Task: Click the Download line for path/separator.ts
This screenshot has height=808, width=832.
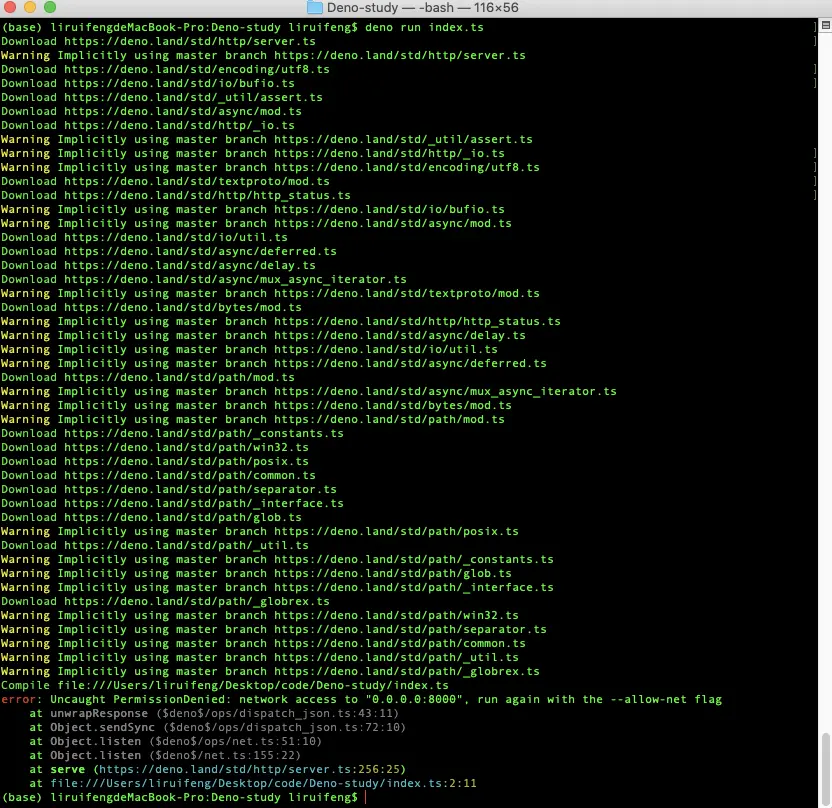Action: click(x=169, y=489)
